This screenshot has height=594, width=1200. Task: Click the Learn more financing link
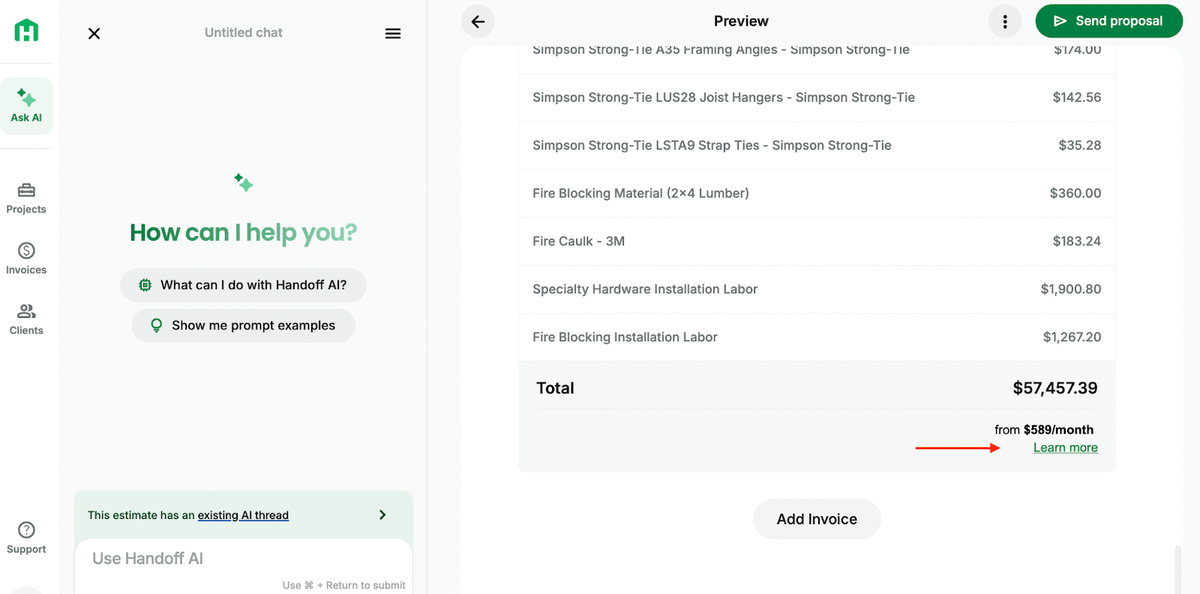tap(1065, 448)
